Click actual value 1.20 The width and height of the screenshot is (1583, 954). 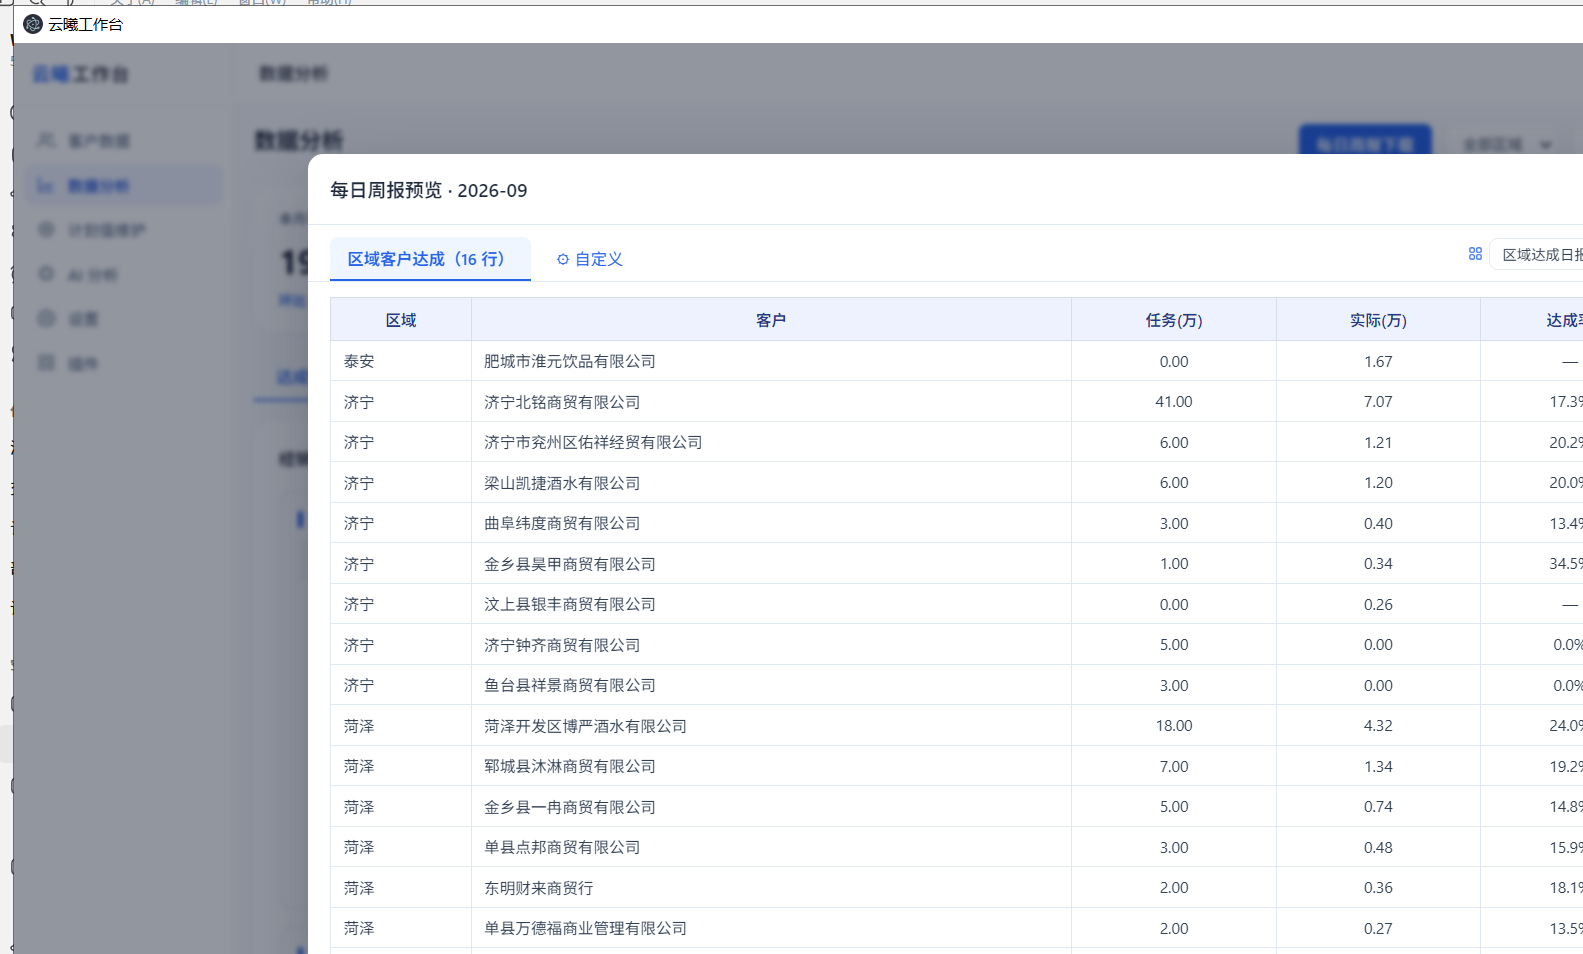coord(1378,483)
